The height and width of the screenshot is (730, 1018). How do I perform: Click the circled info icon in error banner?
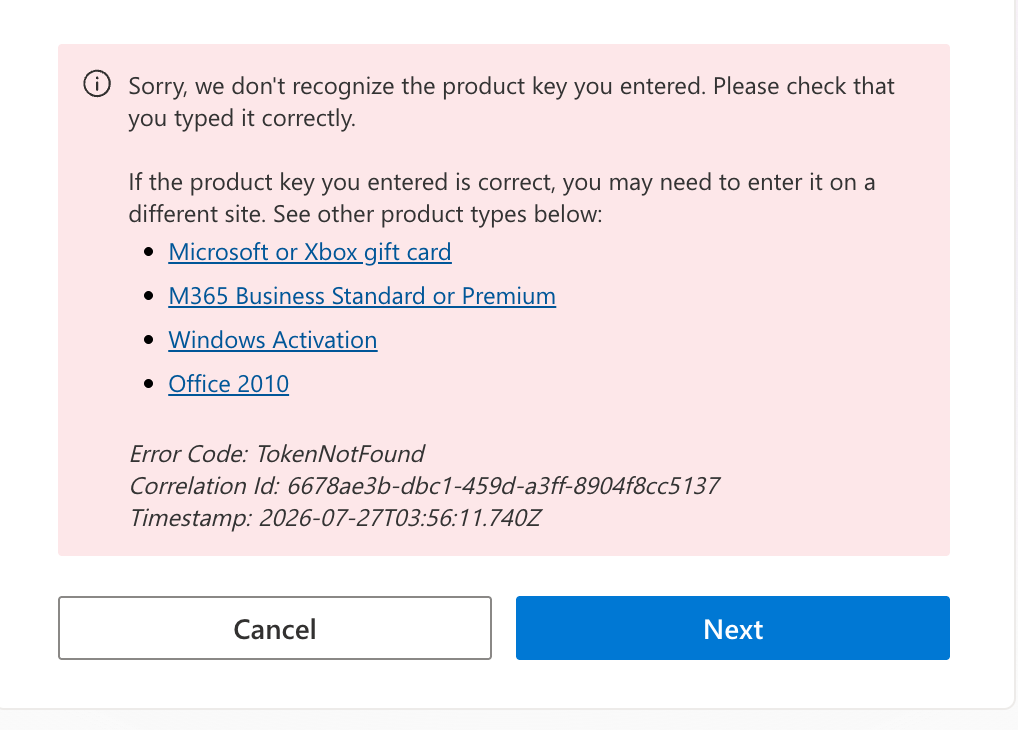point(97,84)
